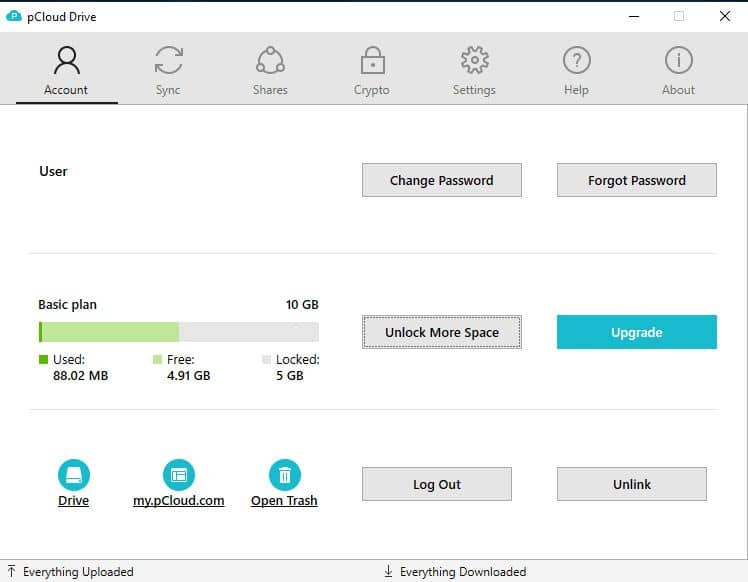Click the '88.02 MB' used value
Viewport: 748px width, 582px height.
(81, 375)
